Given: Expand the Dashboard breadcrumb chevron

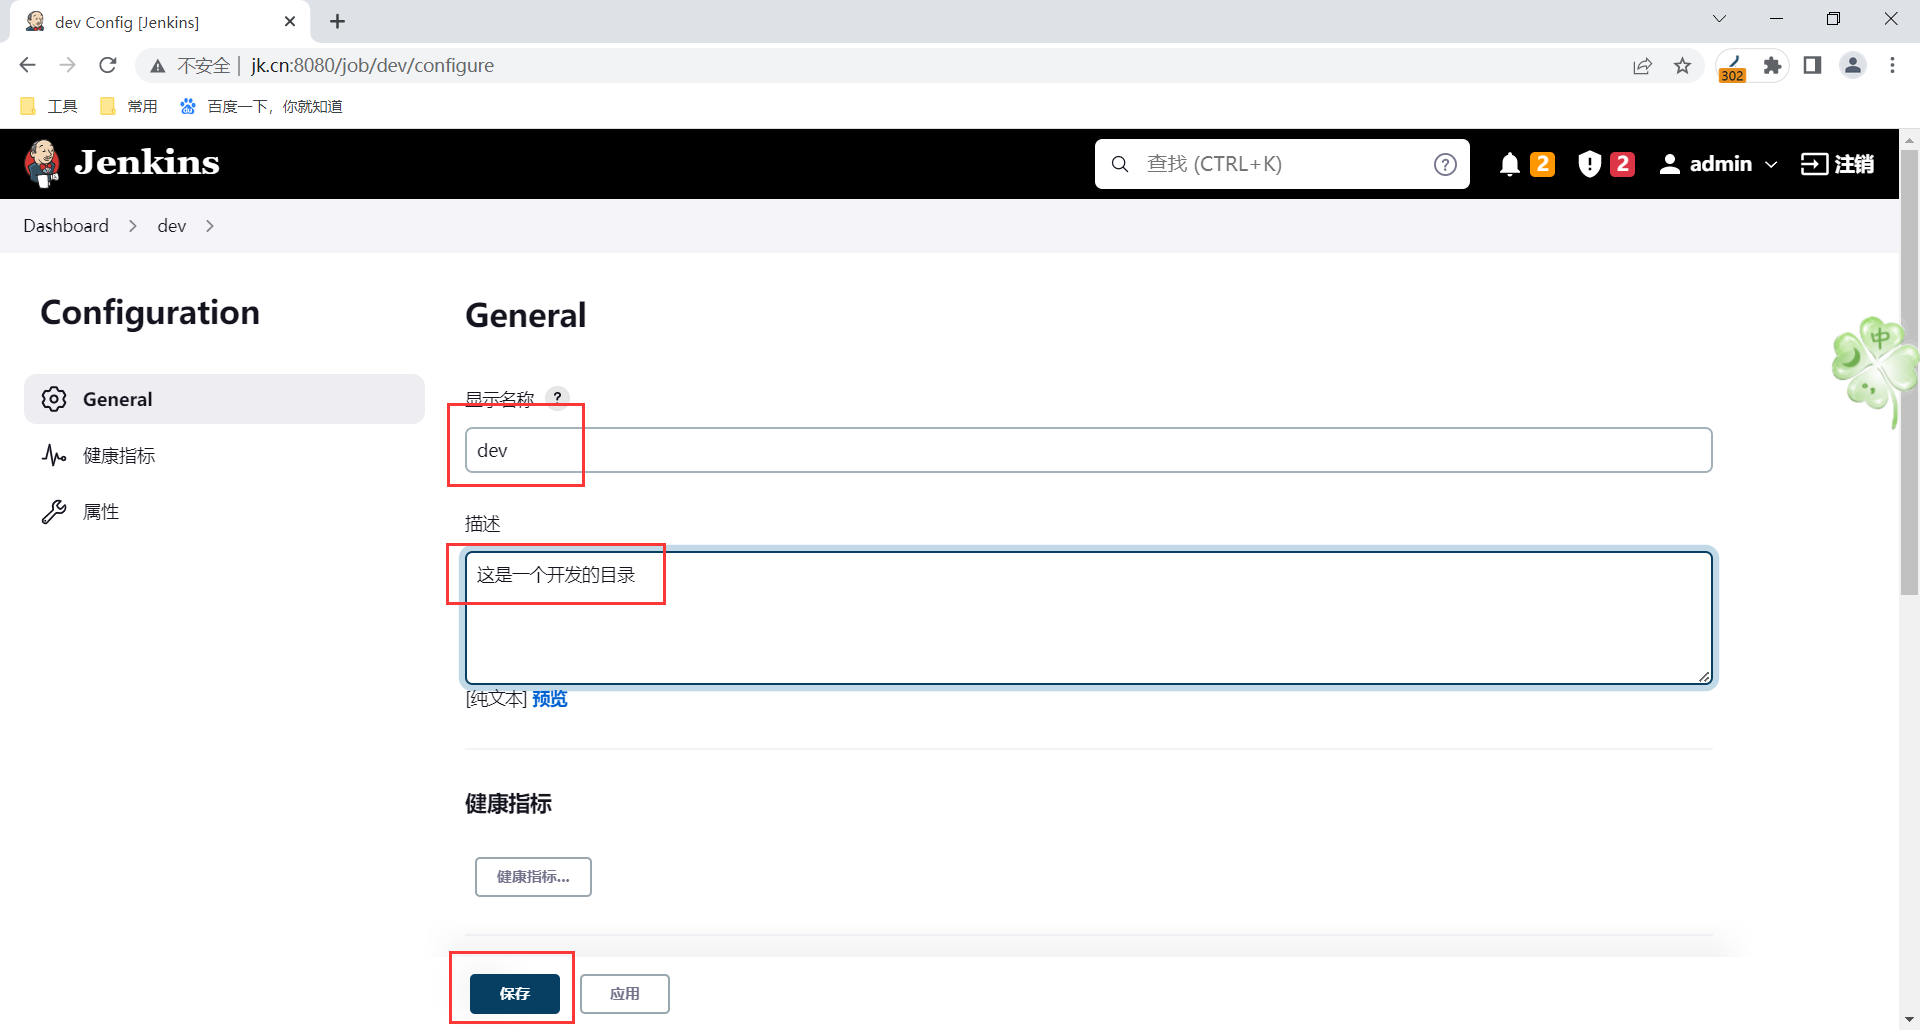Looking at the screenshot, I should [133, 226].
